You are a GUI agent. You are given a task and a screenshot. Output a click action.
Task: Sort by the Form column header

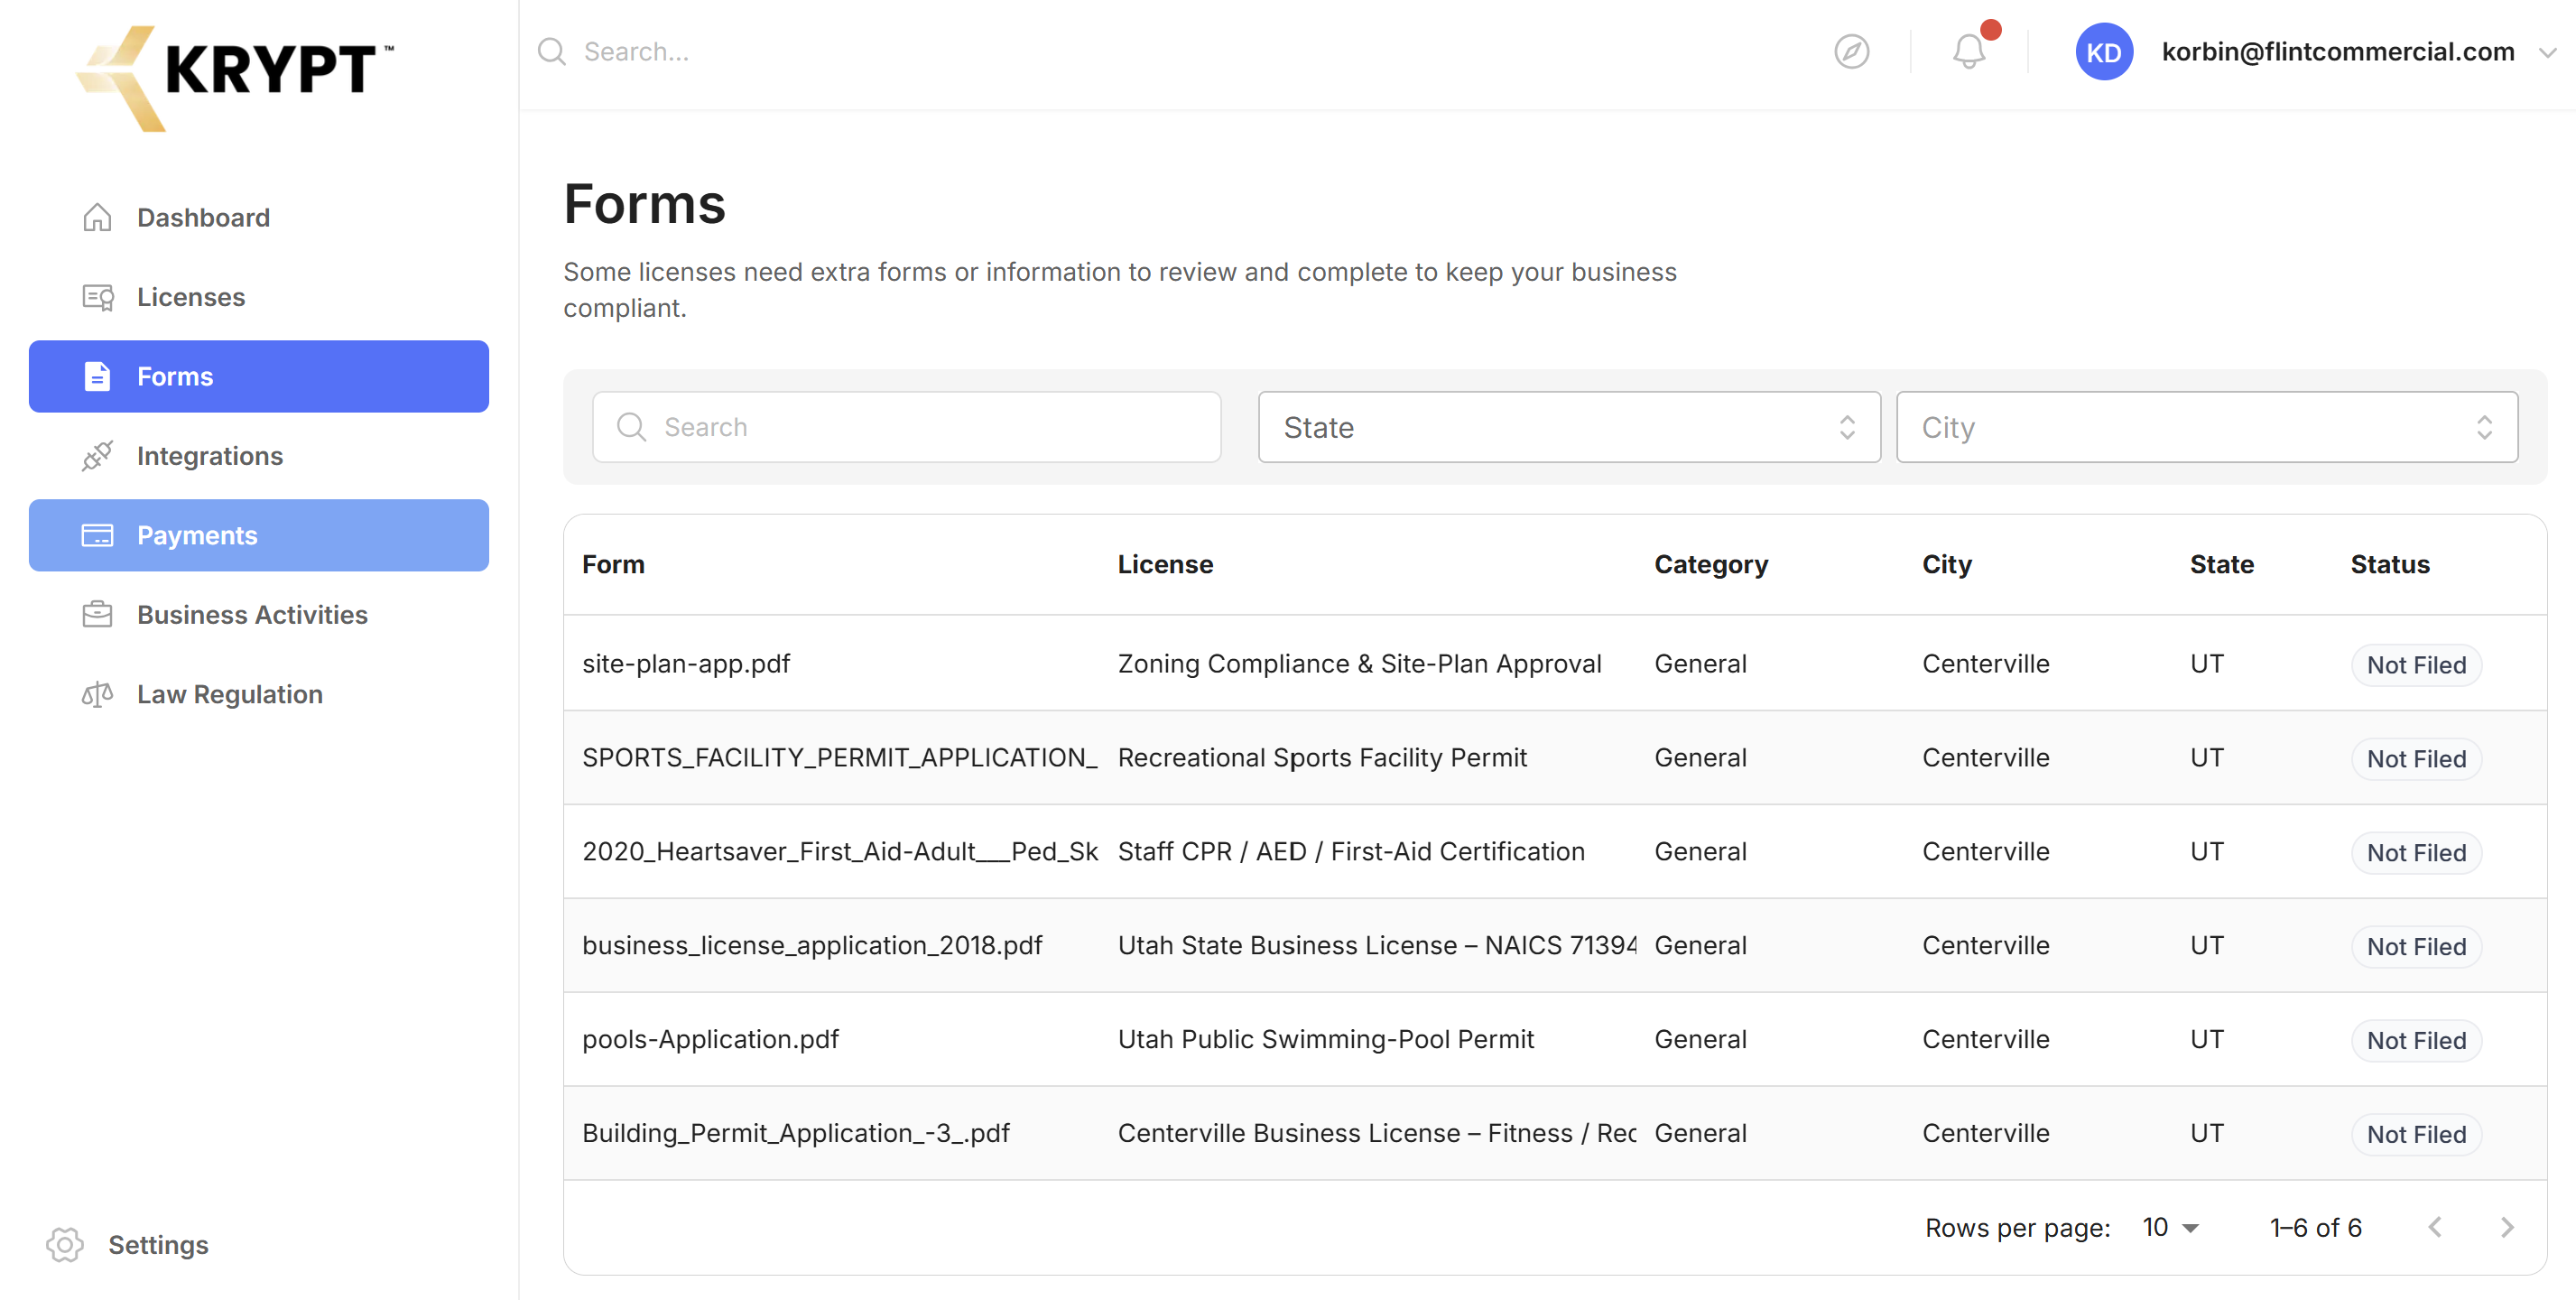pyautogui.click(x=613, y=564)
